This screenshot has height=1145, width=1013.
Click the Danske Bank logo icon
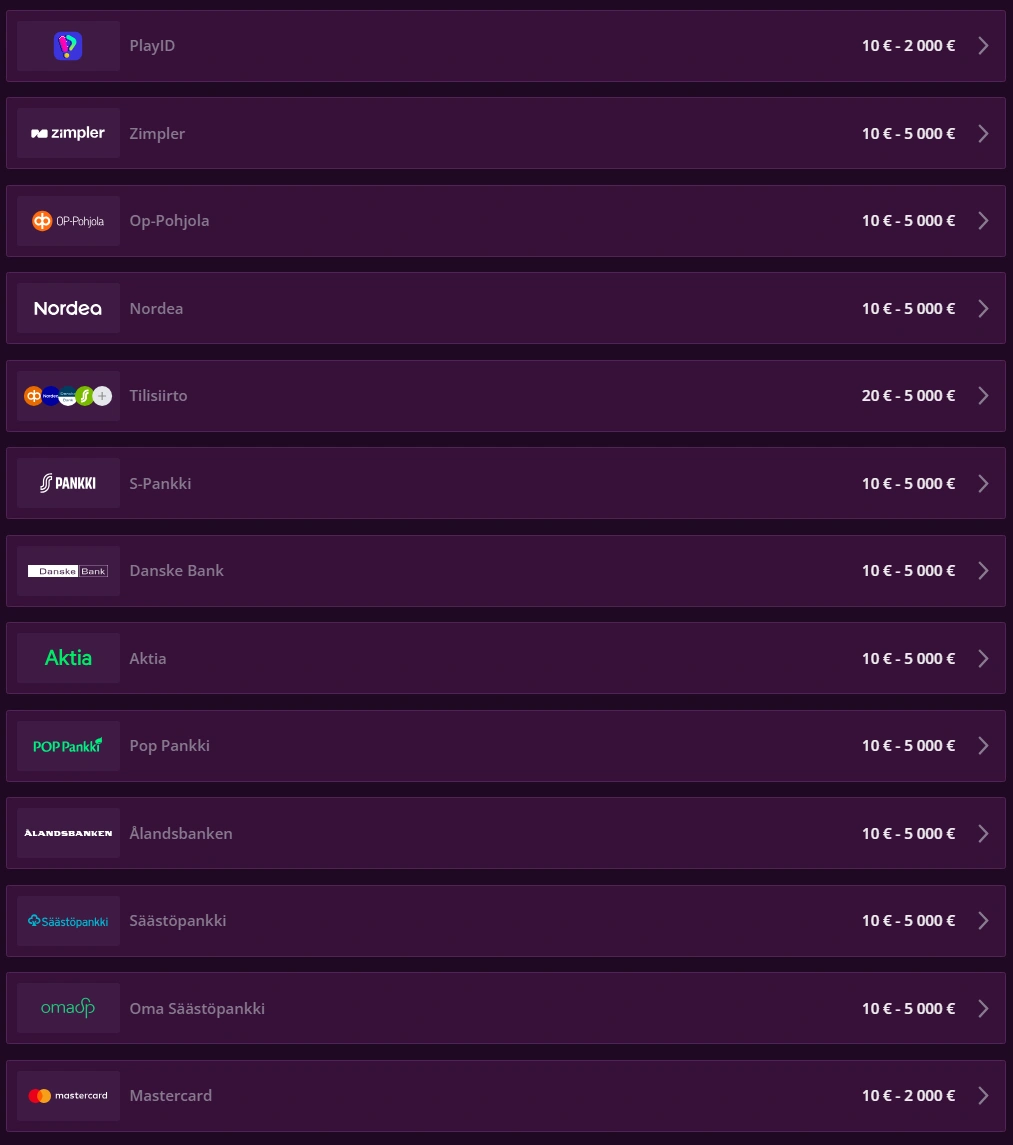68,571
